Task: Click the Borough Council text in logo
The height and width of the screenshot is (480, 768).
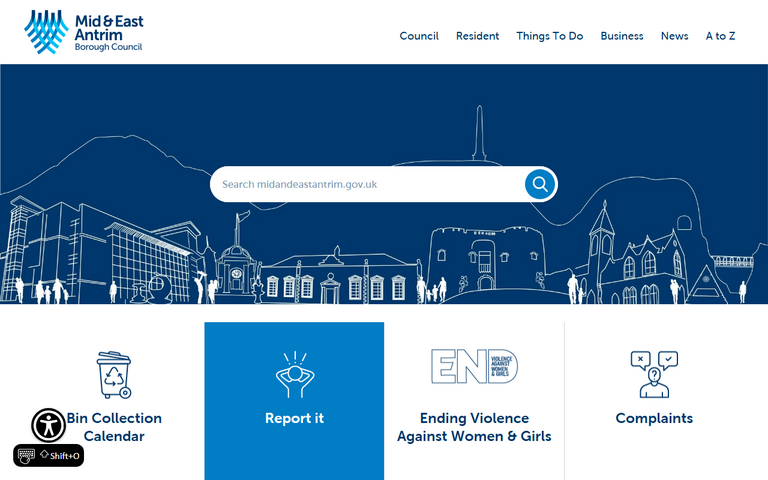Action: [108, 48]
